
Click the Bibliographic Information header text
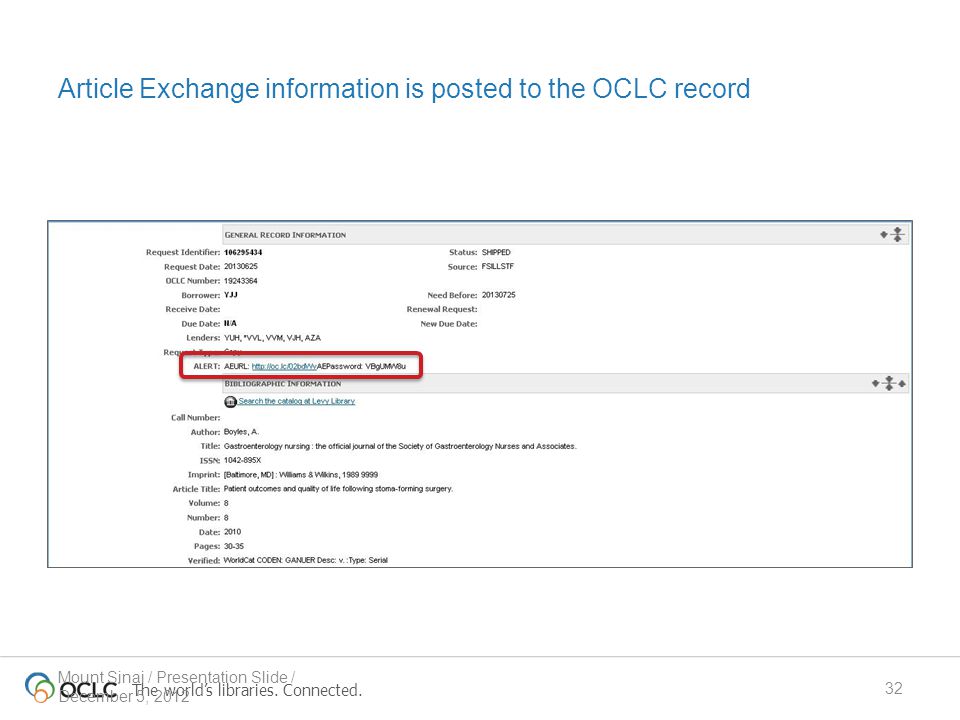(x=283, y=384)
